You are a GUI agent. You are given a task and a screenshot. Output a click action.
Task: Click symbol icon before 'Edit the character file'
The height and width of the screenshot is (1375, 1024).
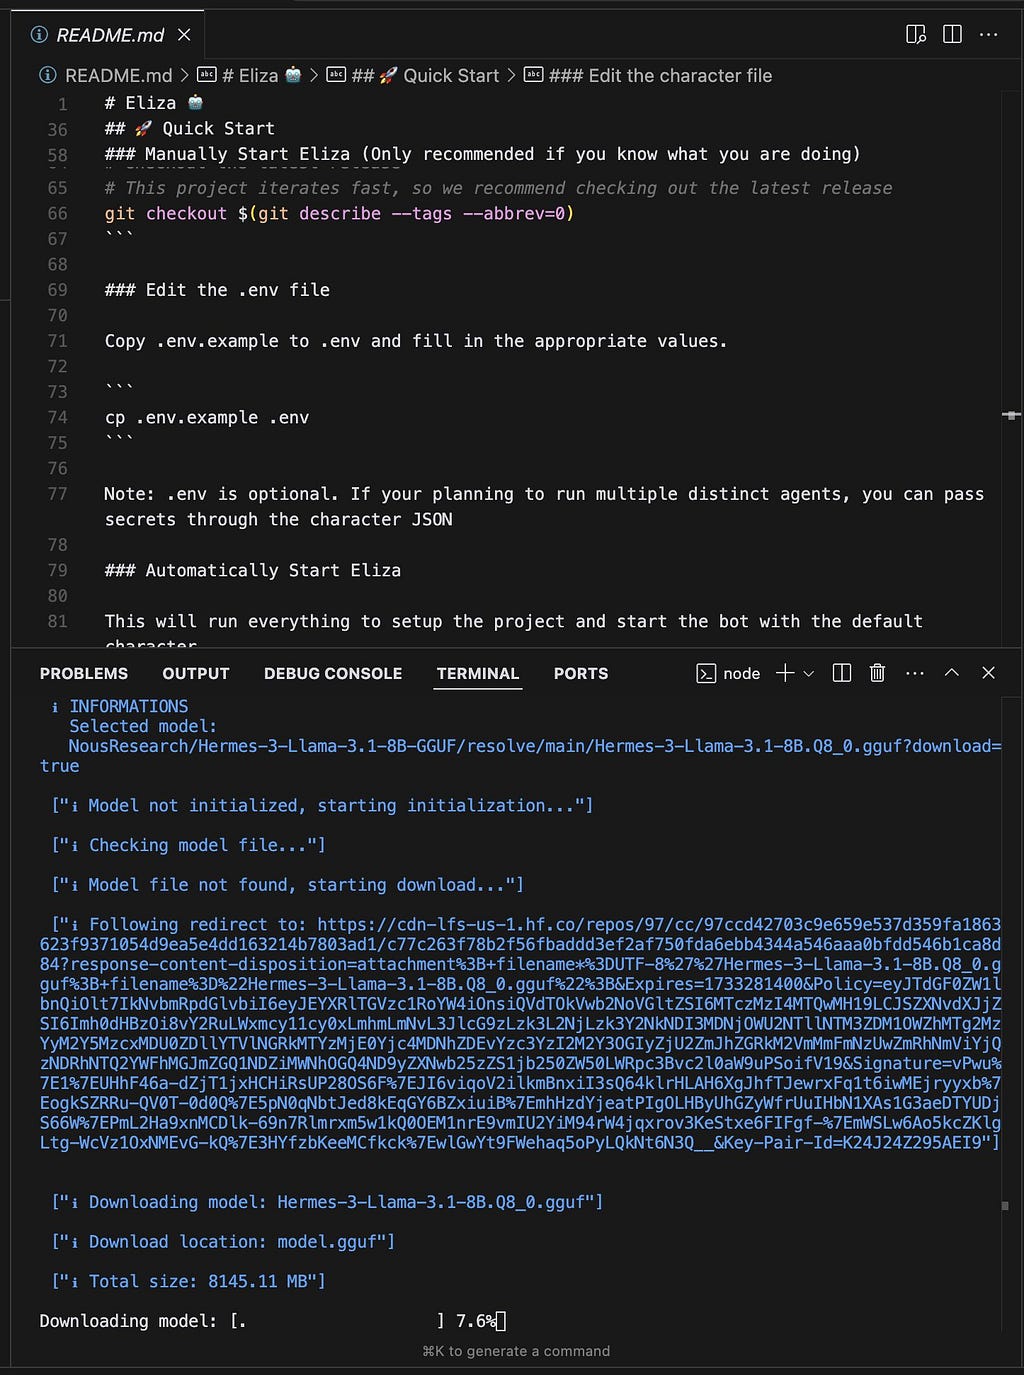534,75
